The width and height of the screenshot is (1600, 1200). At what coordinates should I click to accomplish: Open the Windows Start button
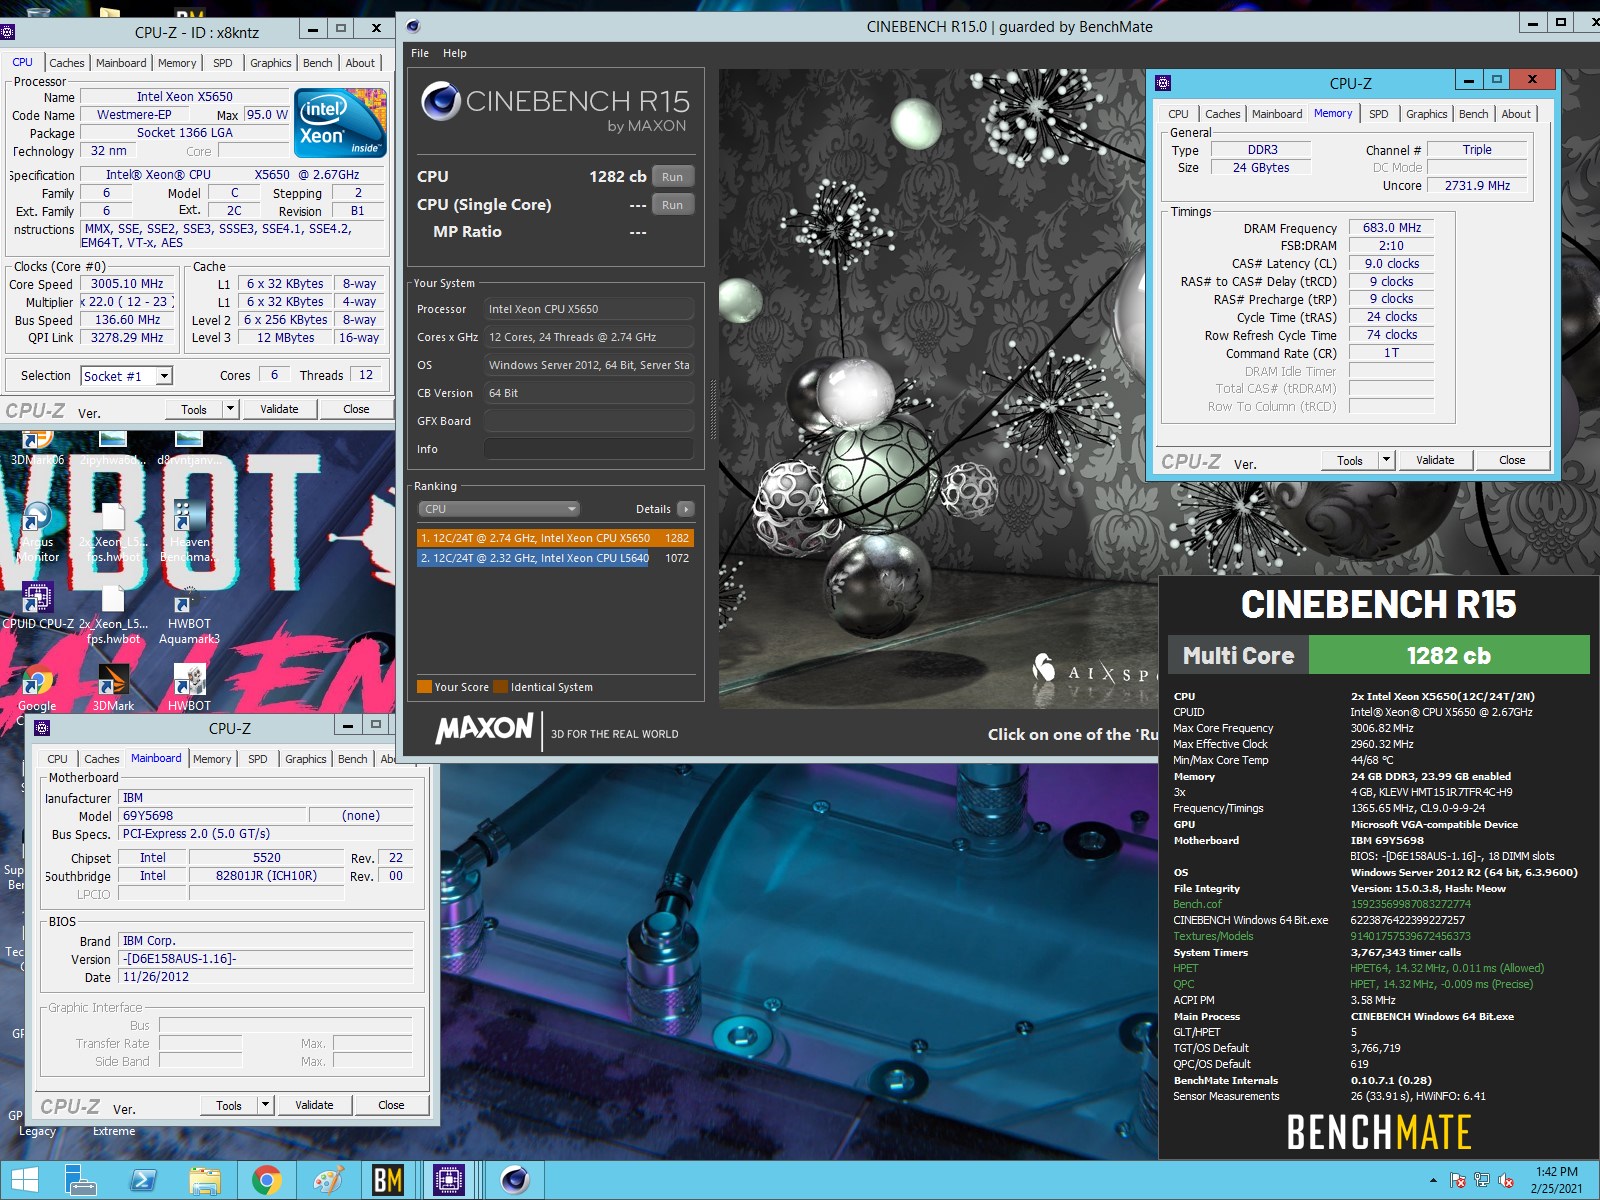click(24, 1180)
